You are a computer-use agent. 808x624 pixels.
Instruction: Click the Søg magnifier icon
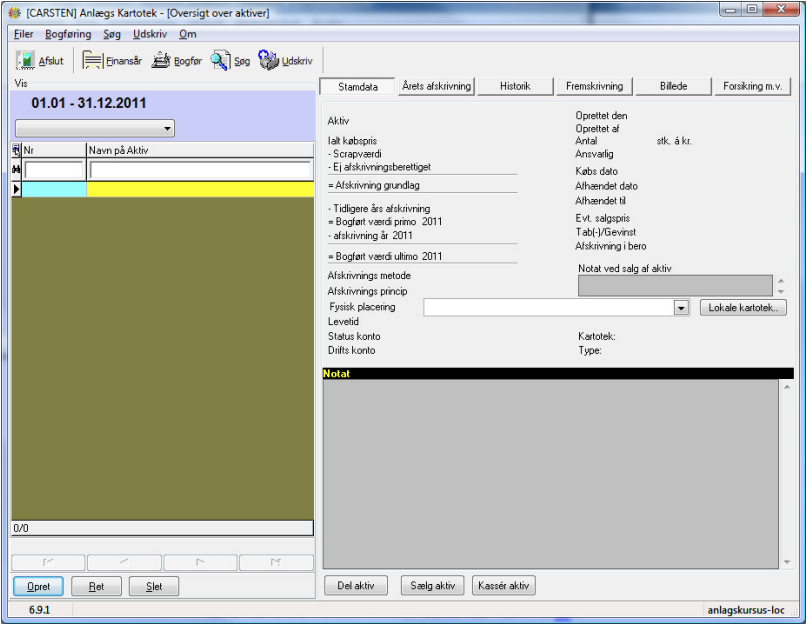tap(220, 60)
